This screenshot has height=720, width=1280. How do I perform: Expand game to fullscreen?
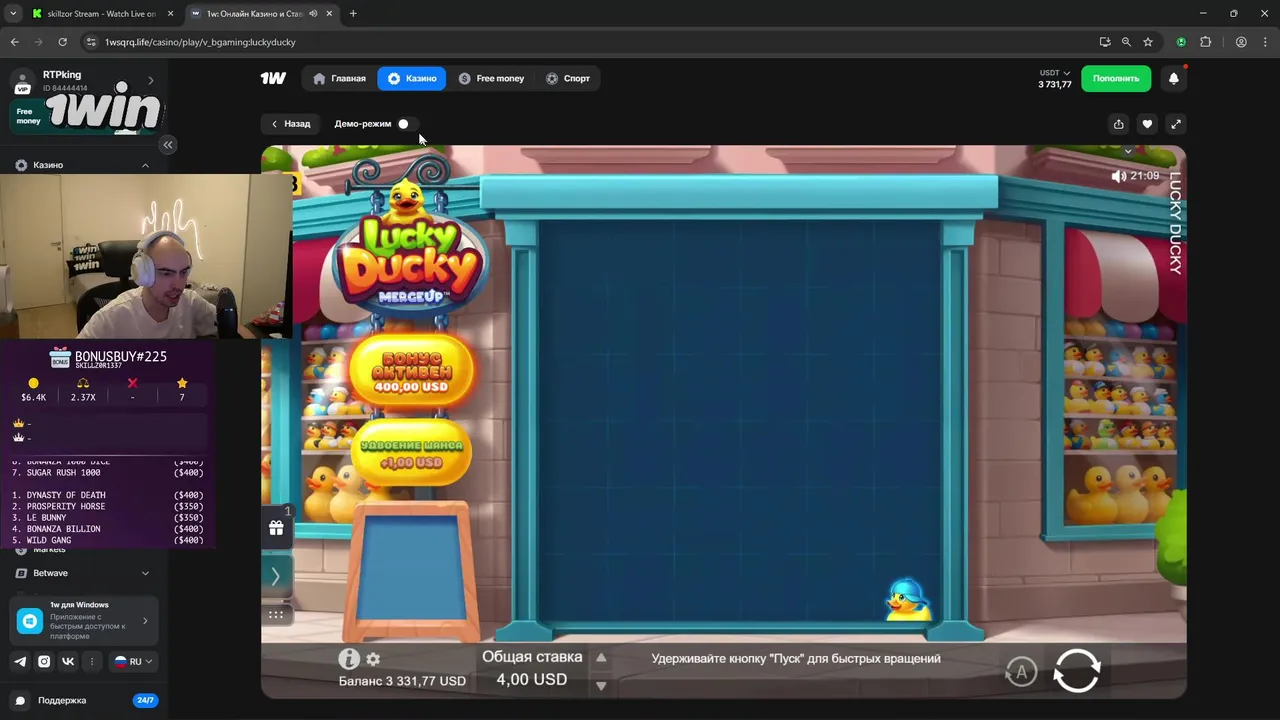[x=1176, y=124]
